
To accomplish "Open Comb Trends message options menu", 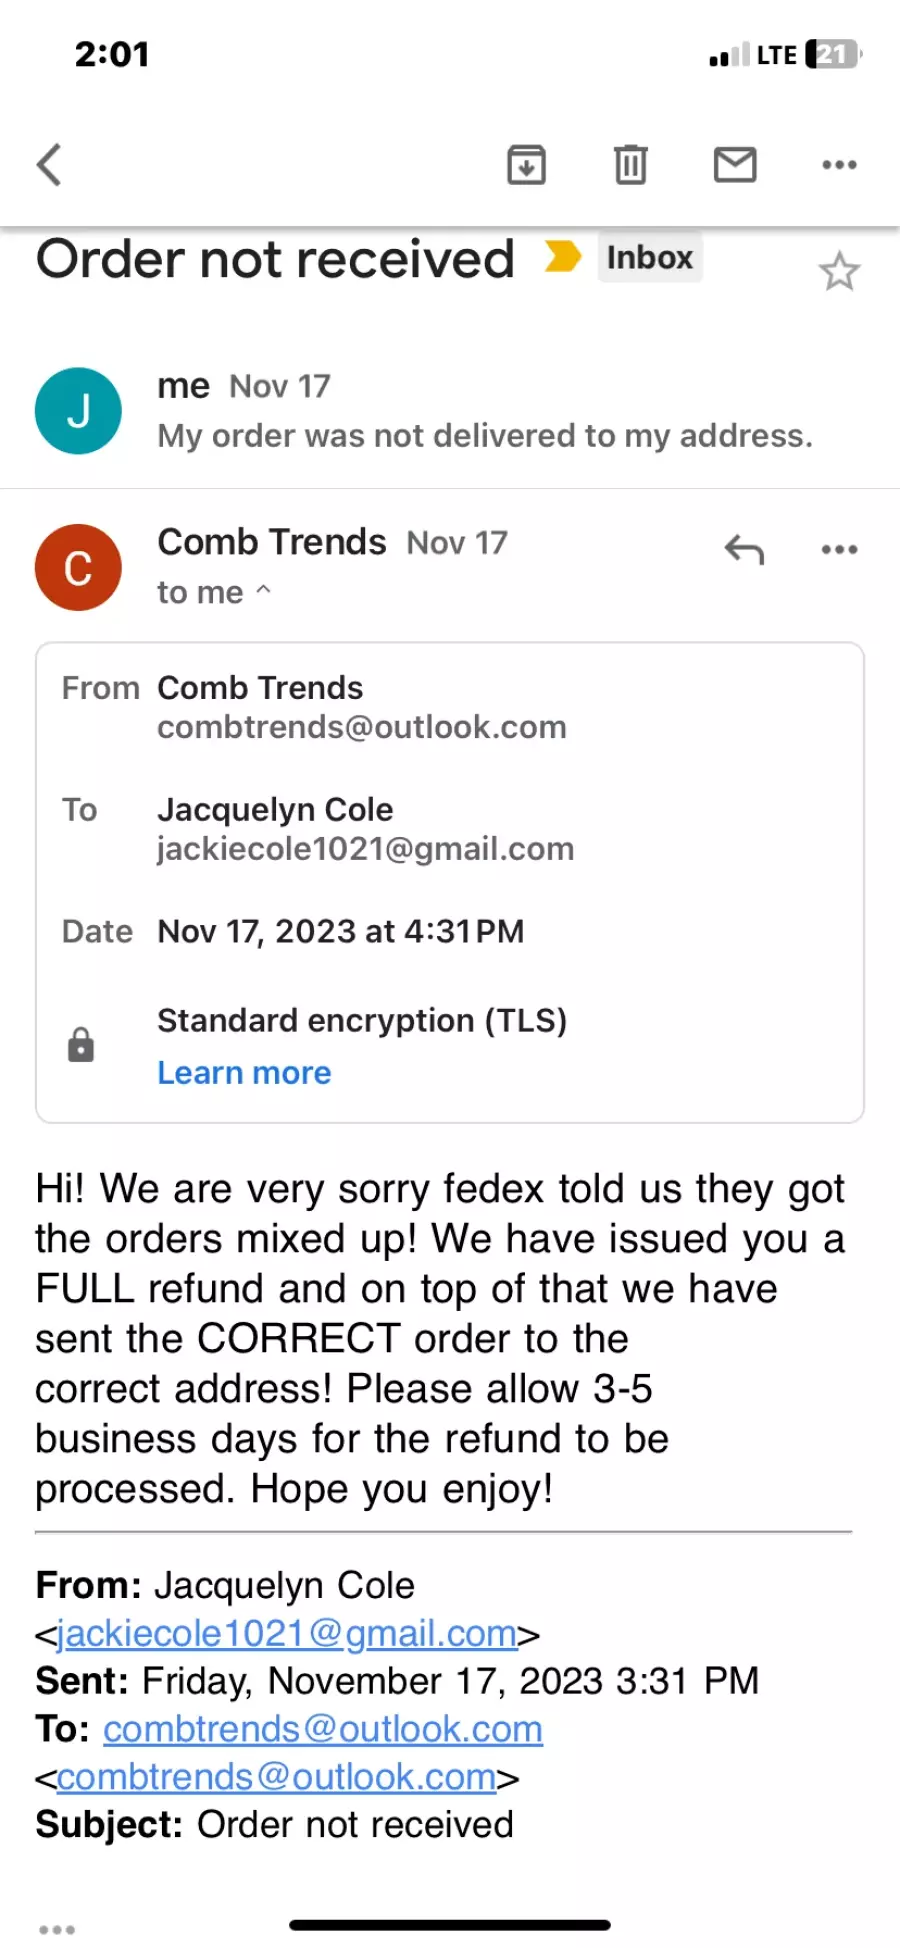I will [839, 549].
